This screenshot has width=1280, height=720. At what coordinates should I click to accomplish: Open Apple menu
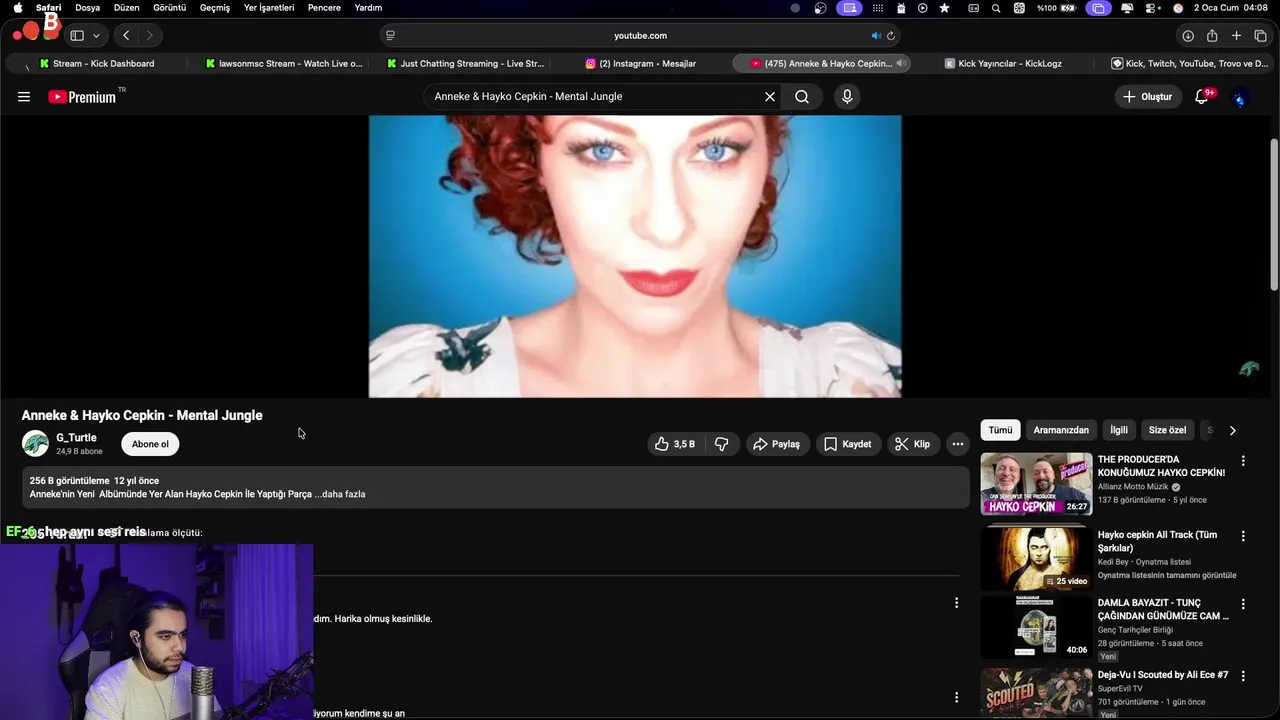point(17,7)
